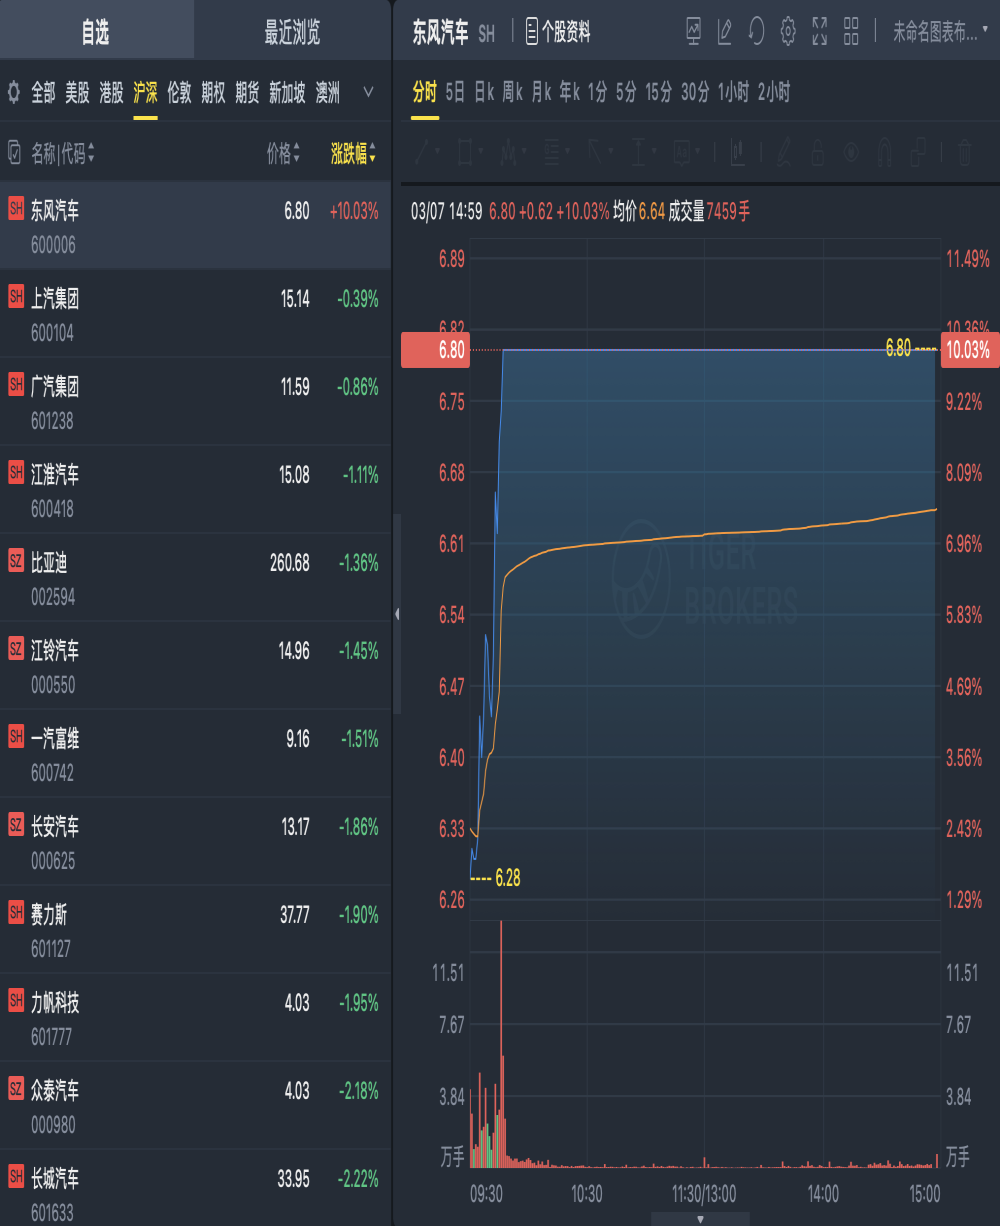Image resolution: width=1000 pixels, height=1226 pixels.
Task: Select the 期货 market filter
Action: pos(247,93)
